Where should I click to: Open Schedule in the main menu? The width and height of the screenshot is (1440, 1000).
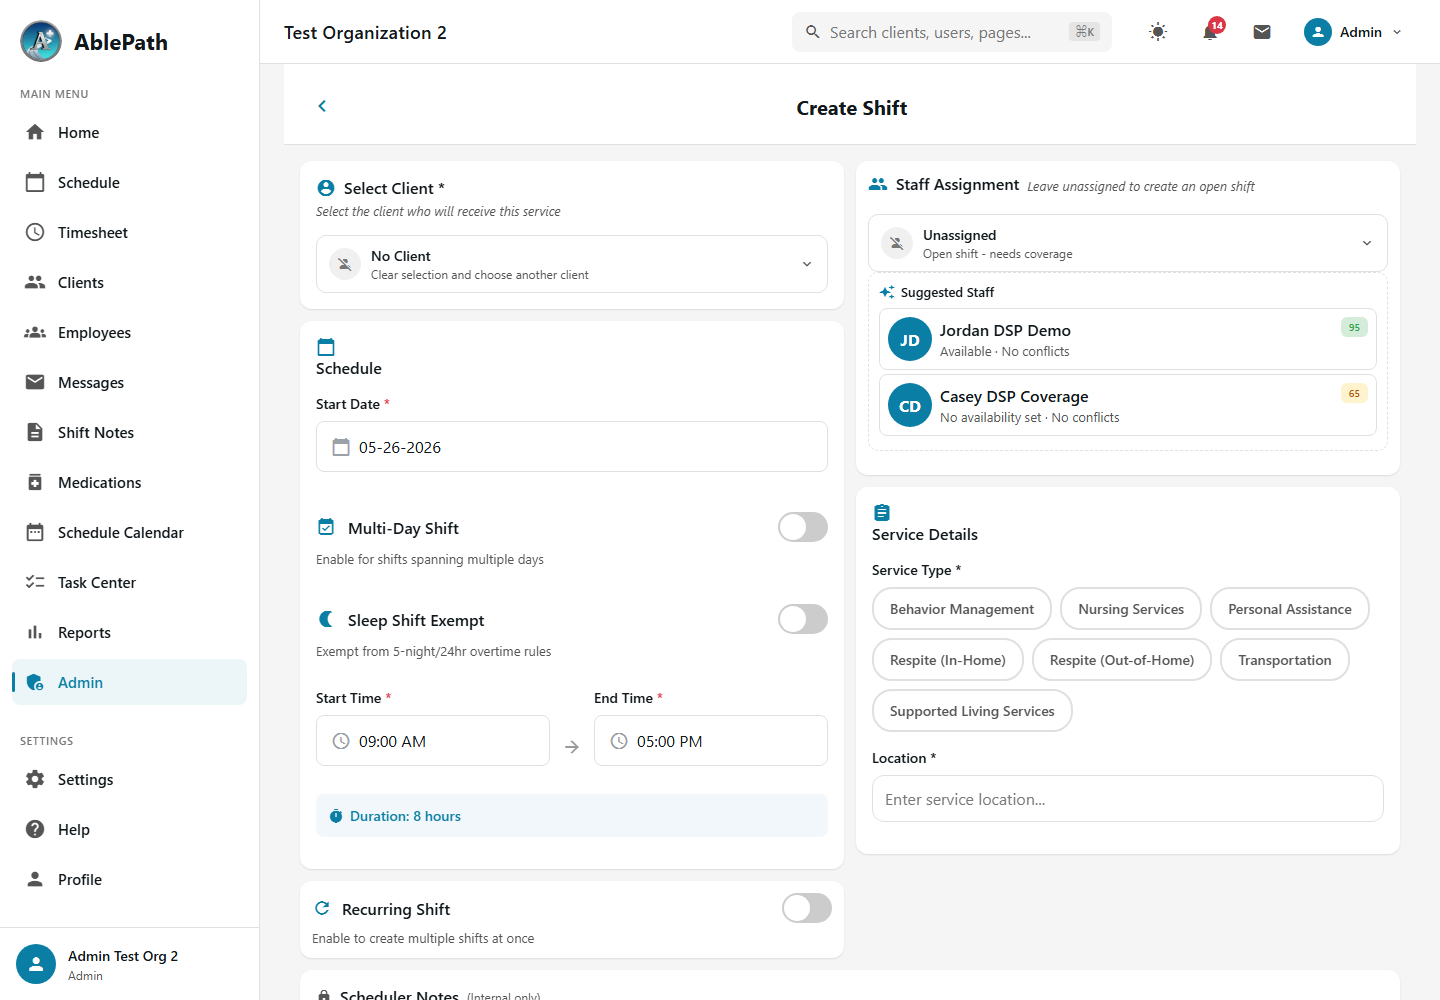pyautogui.click(x=129, y=182)
